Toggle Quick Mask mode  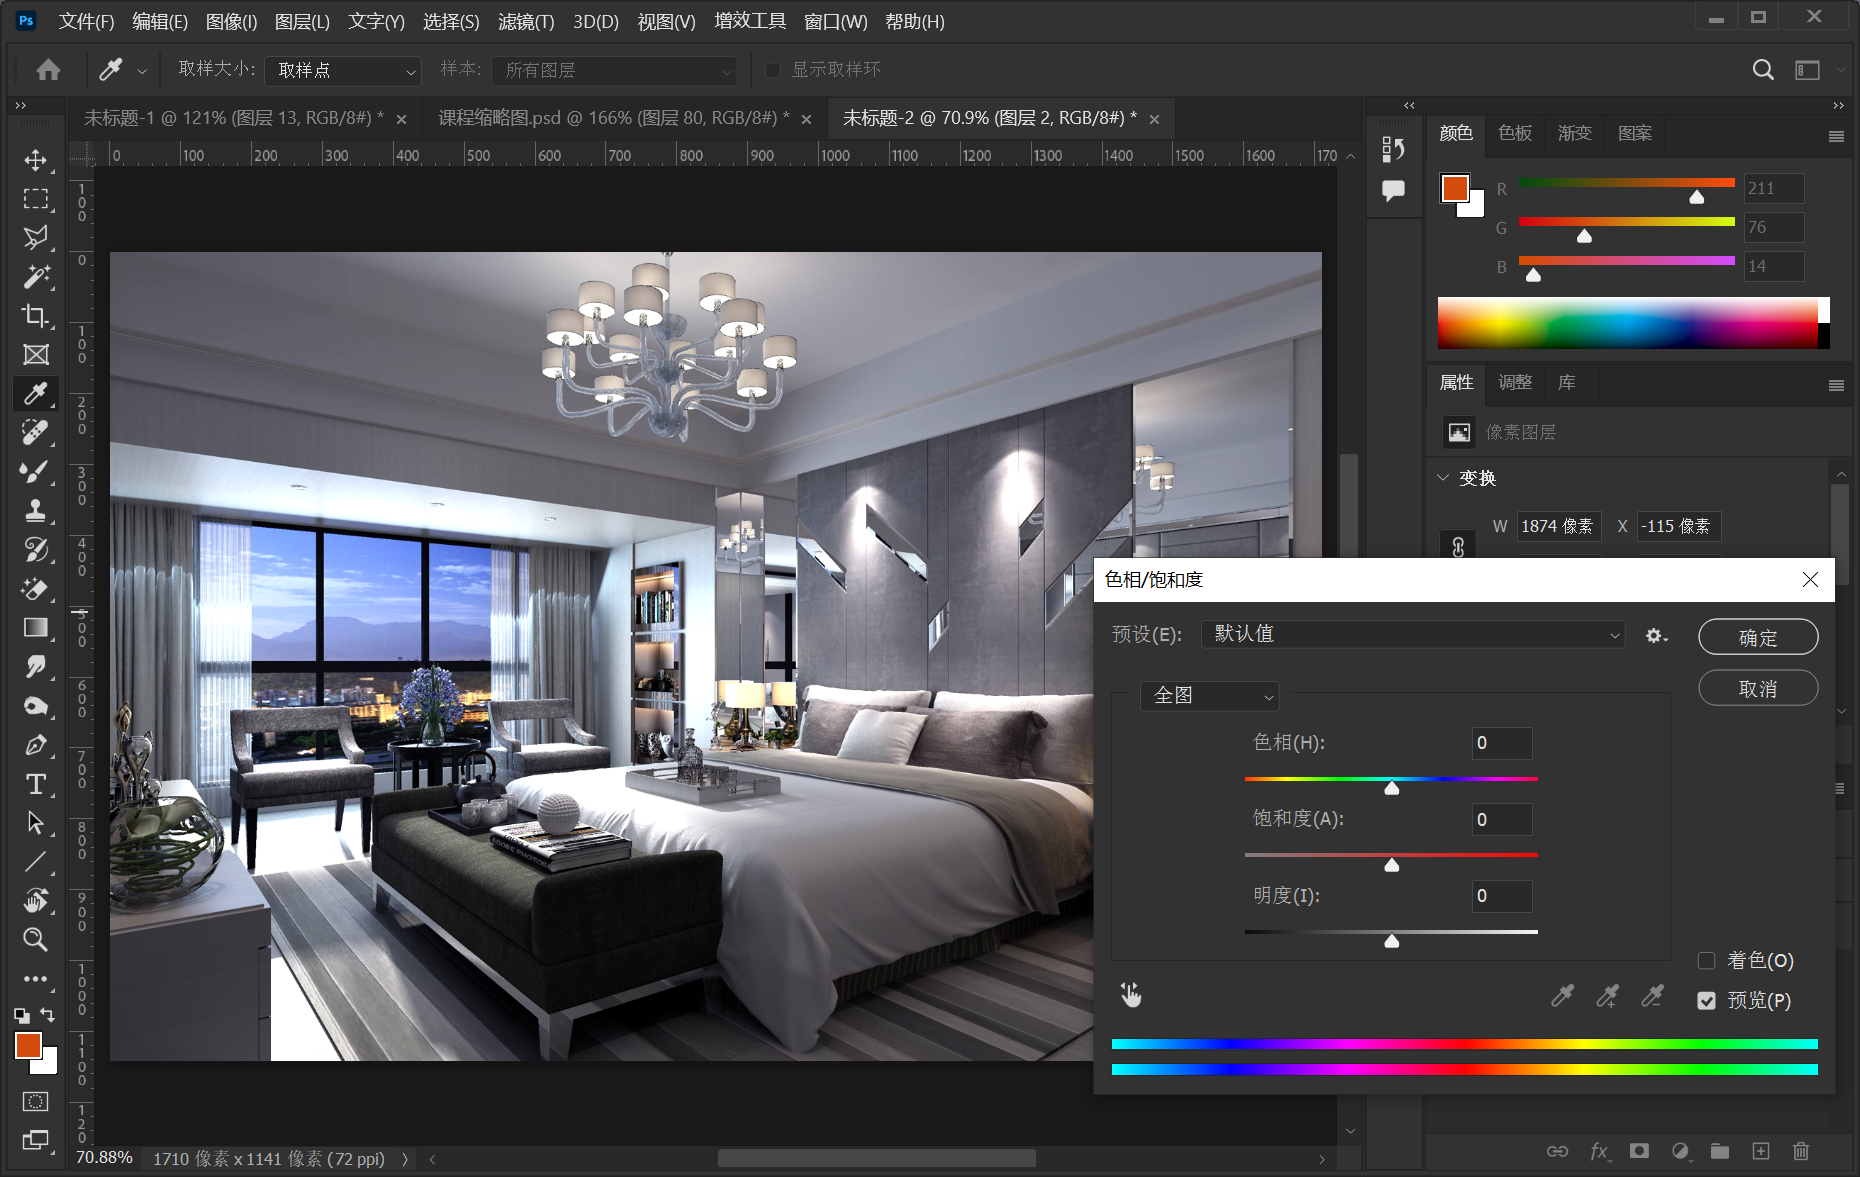pos(36,1102)
